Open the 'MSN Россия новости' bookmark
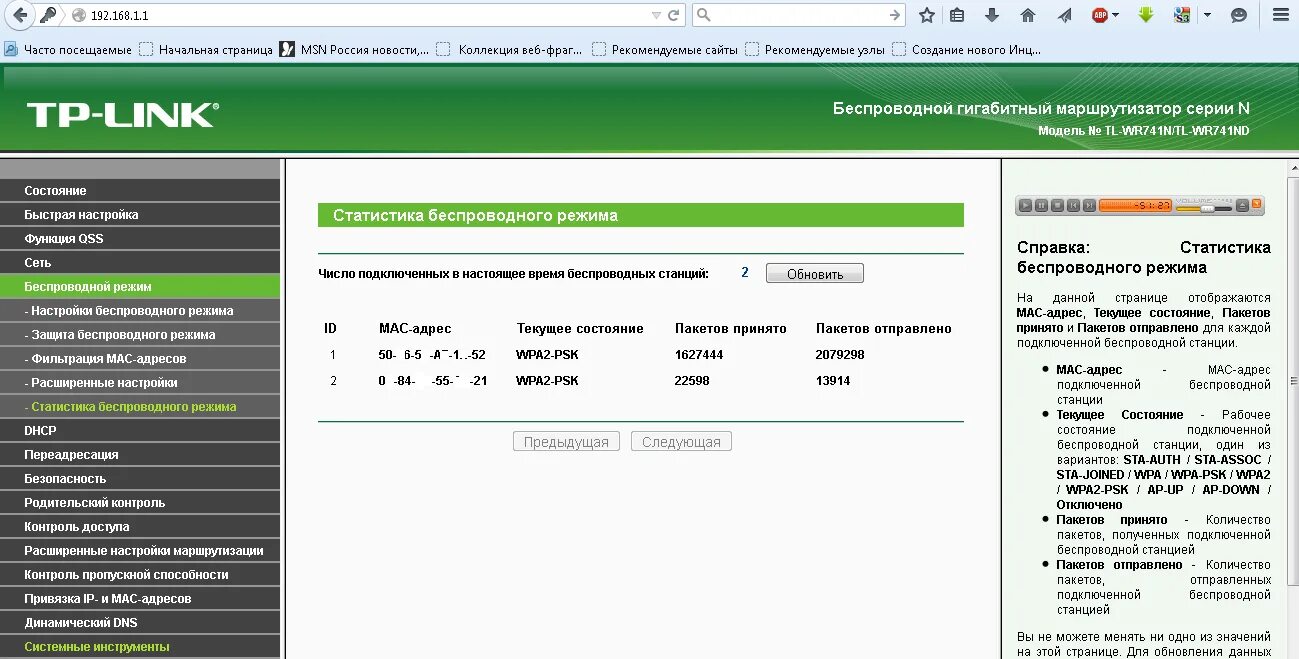 click(x=354, y=49)
